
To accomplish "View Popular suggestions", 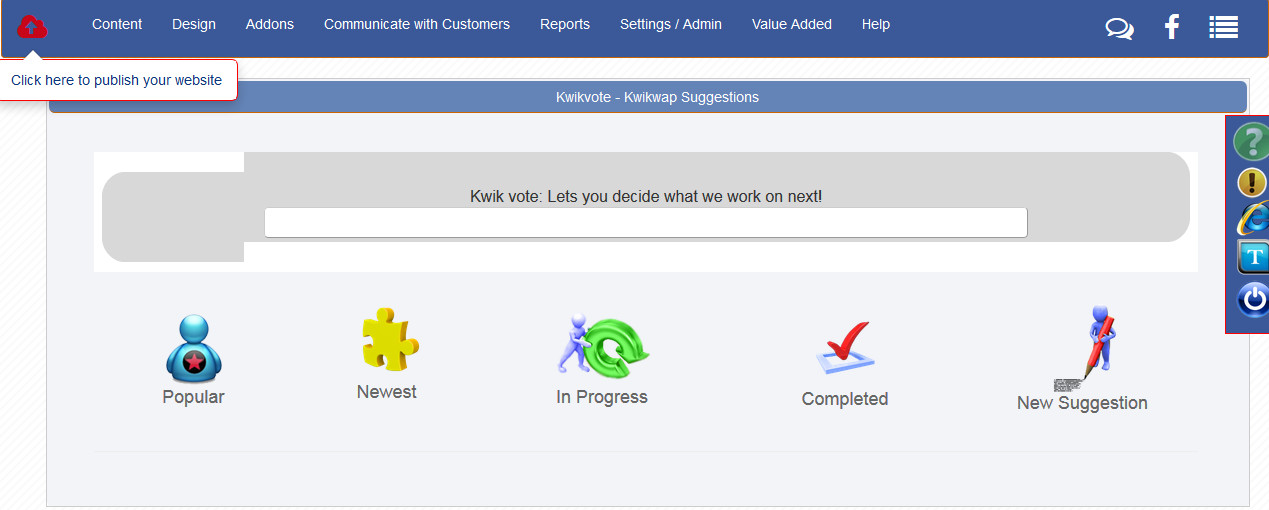I will tap(193, 360).
